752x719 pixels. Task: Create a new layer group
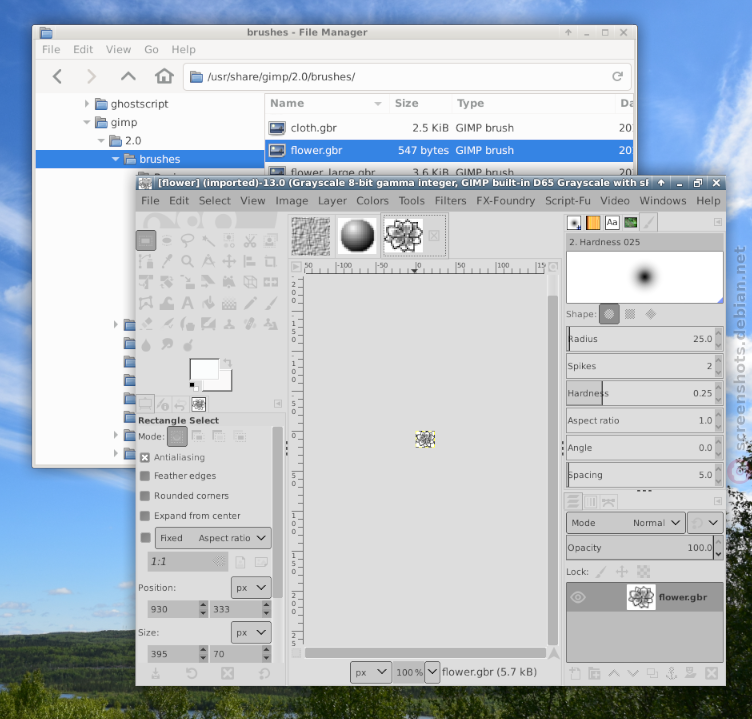pos(594,673)
